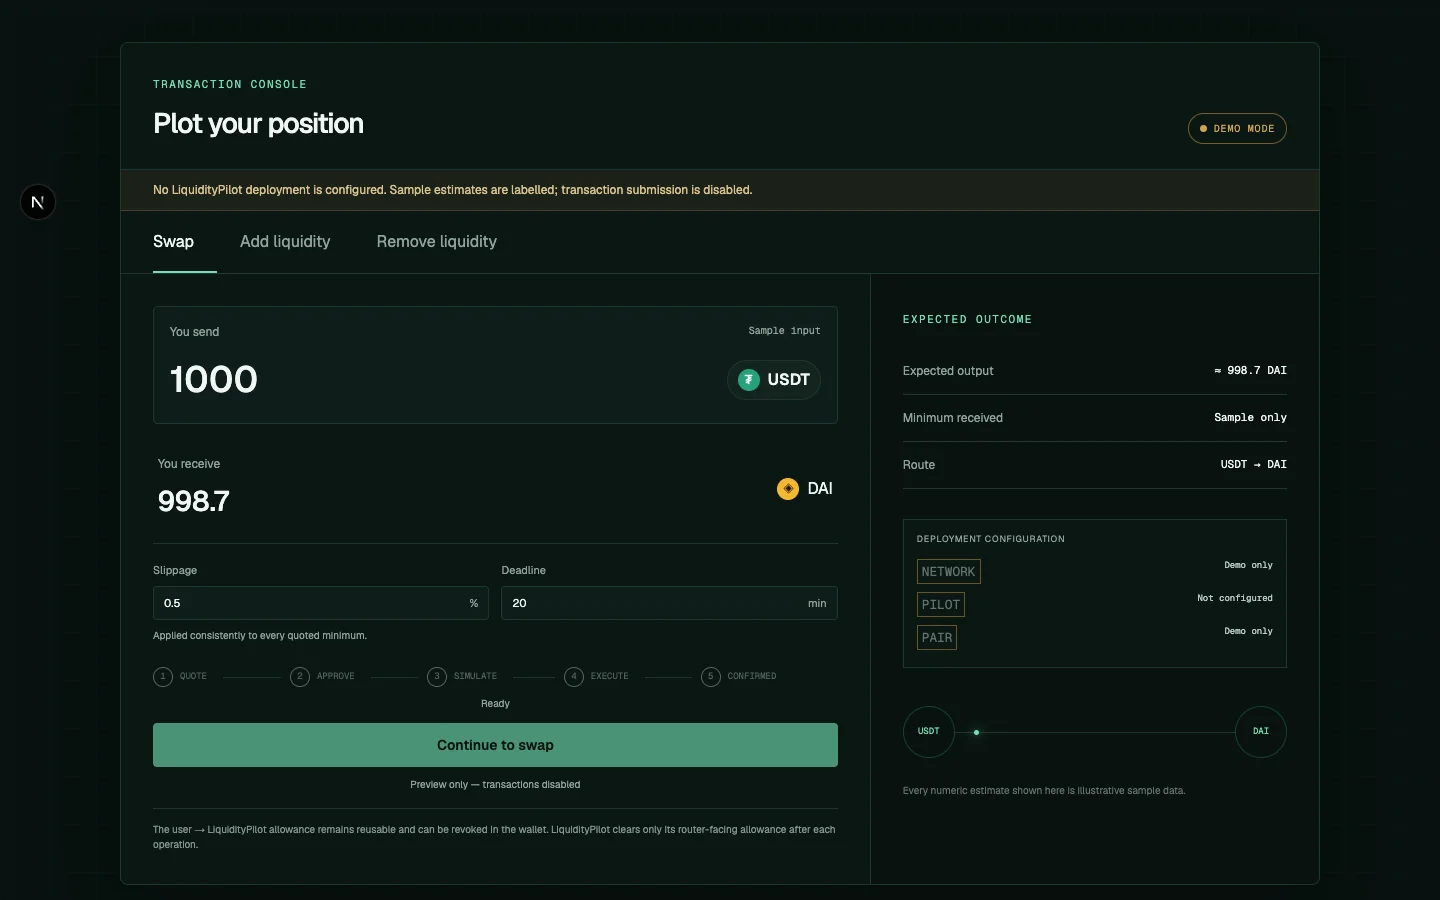Viewport: 1440px width, 900px height.
Task: Click the 'You receive' label
Action: click(189, 464)
